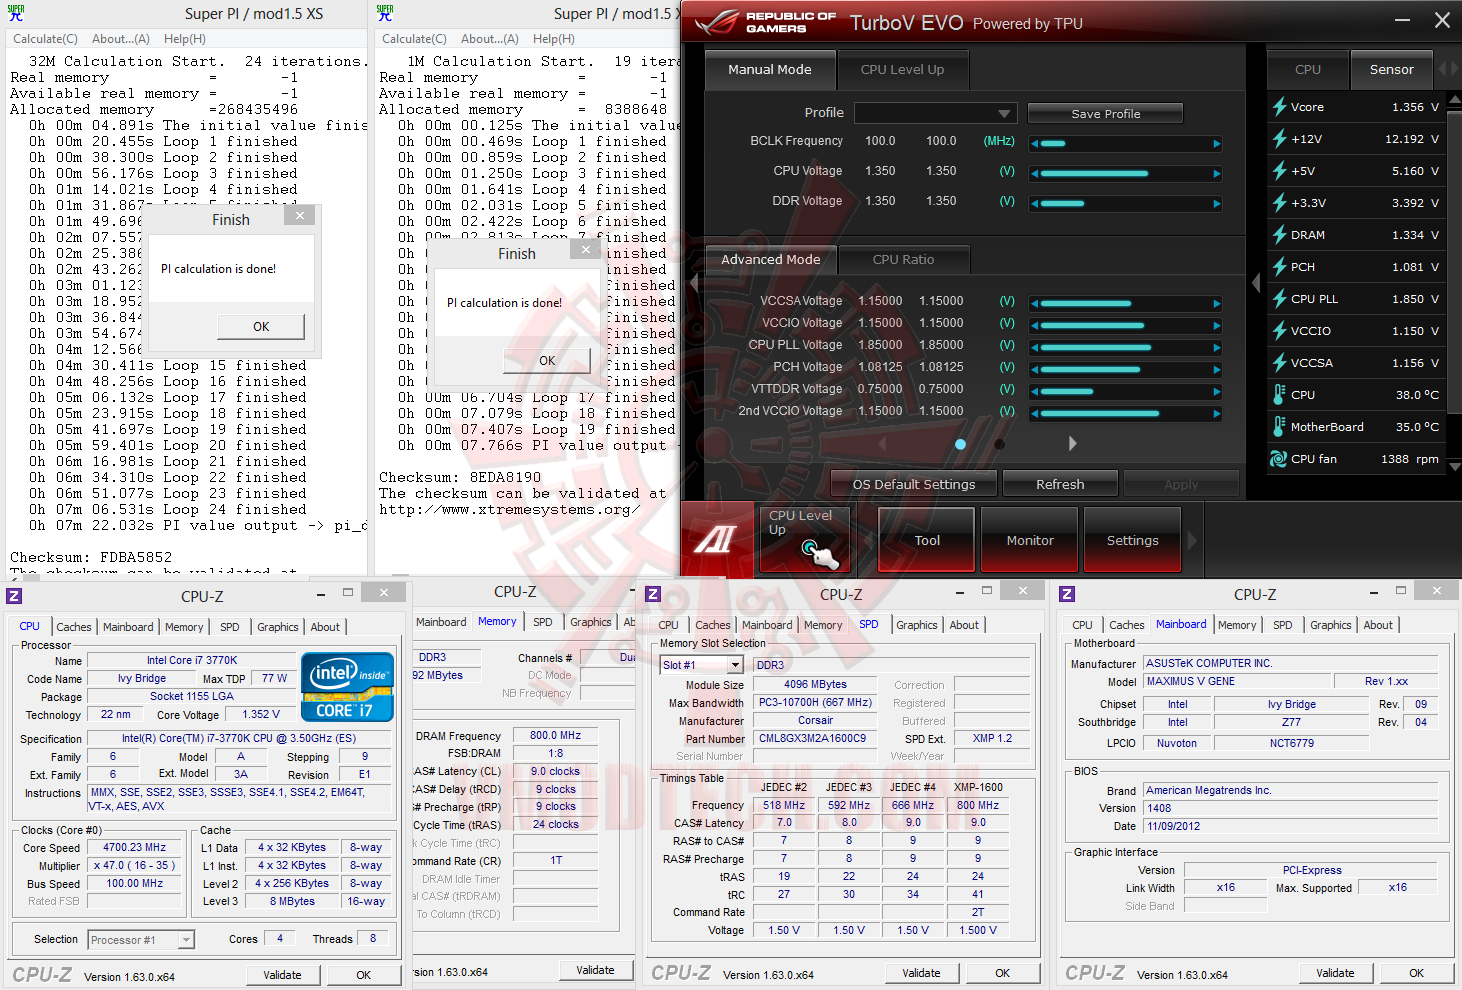The width and height of the screenshot is (1462, 990).
Task: Click the +5V lightning sensor icon
Action: (x=1279, y=171)
